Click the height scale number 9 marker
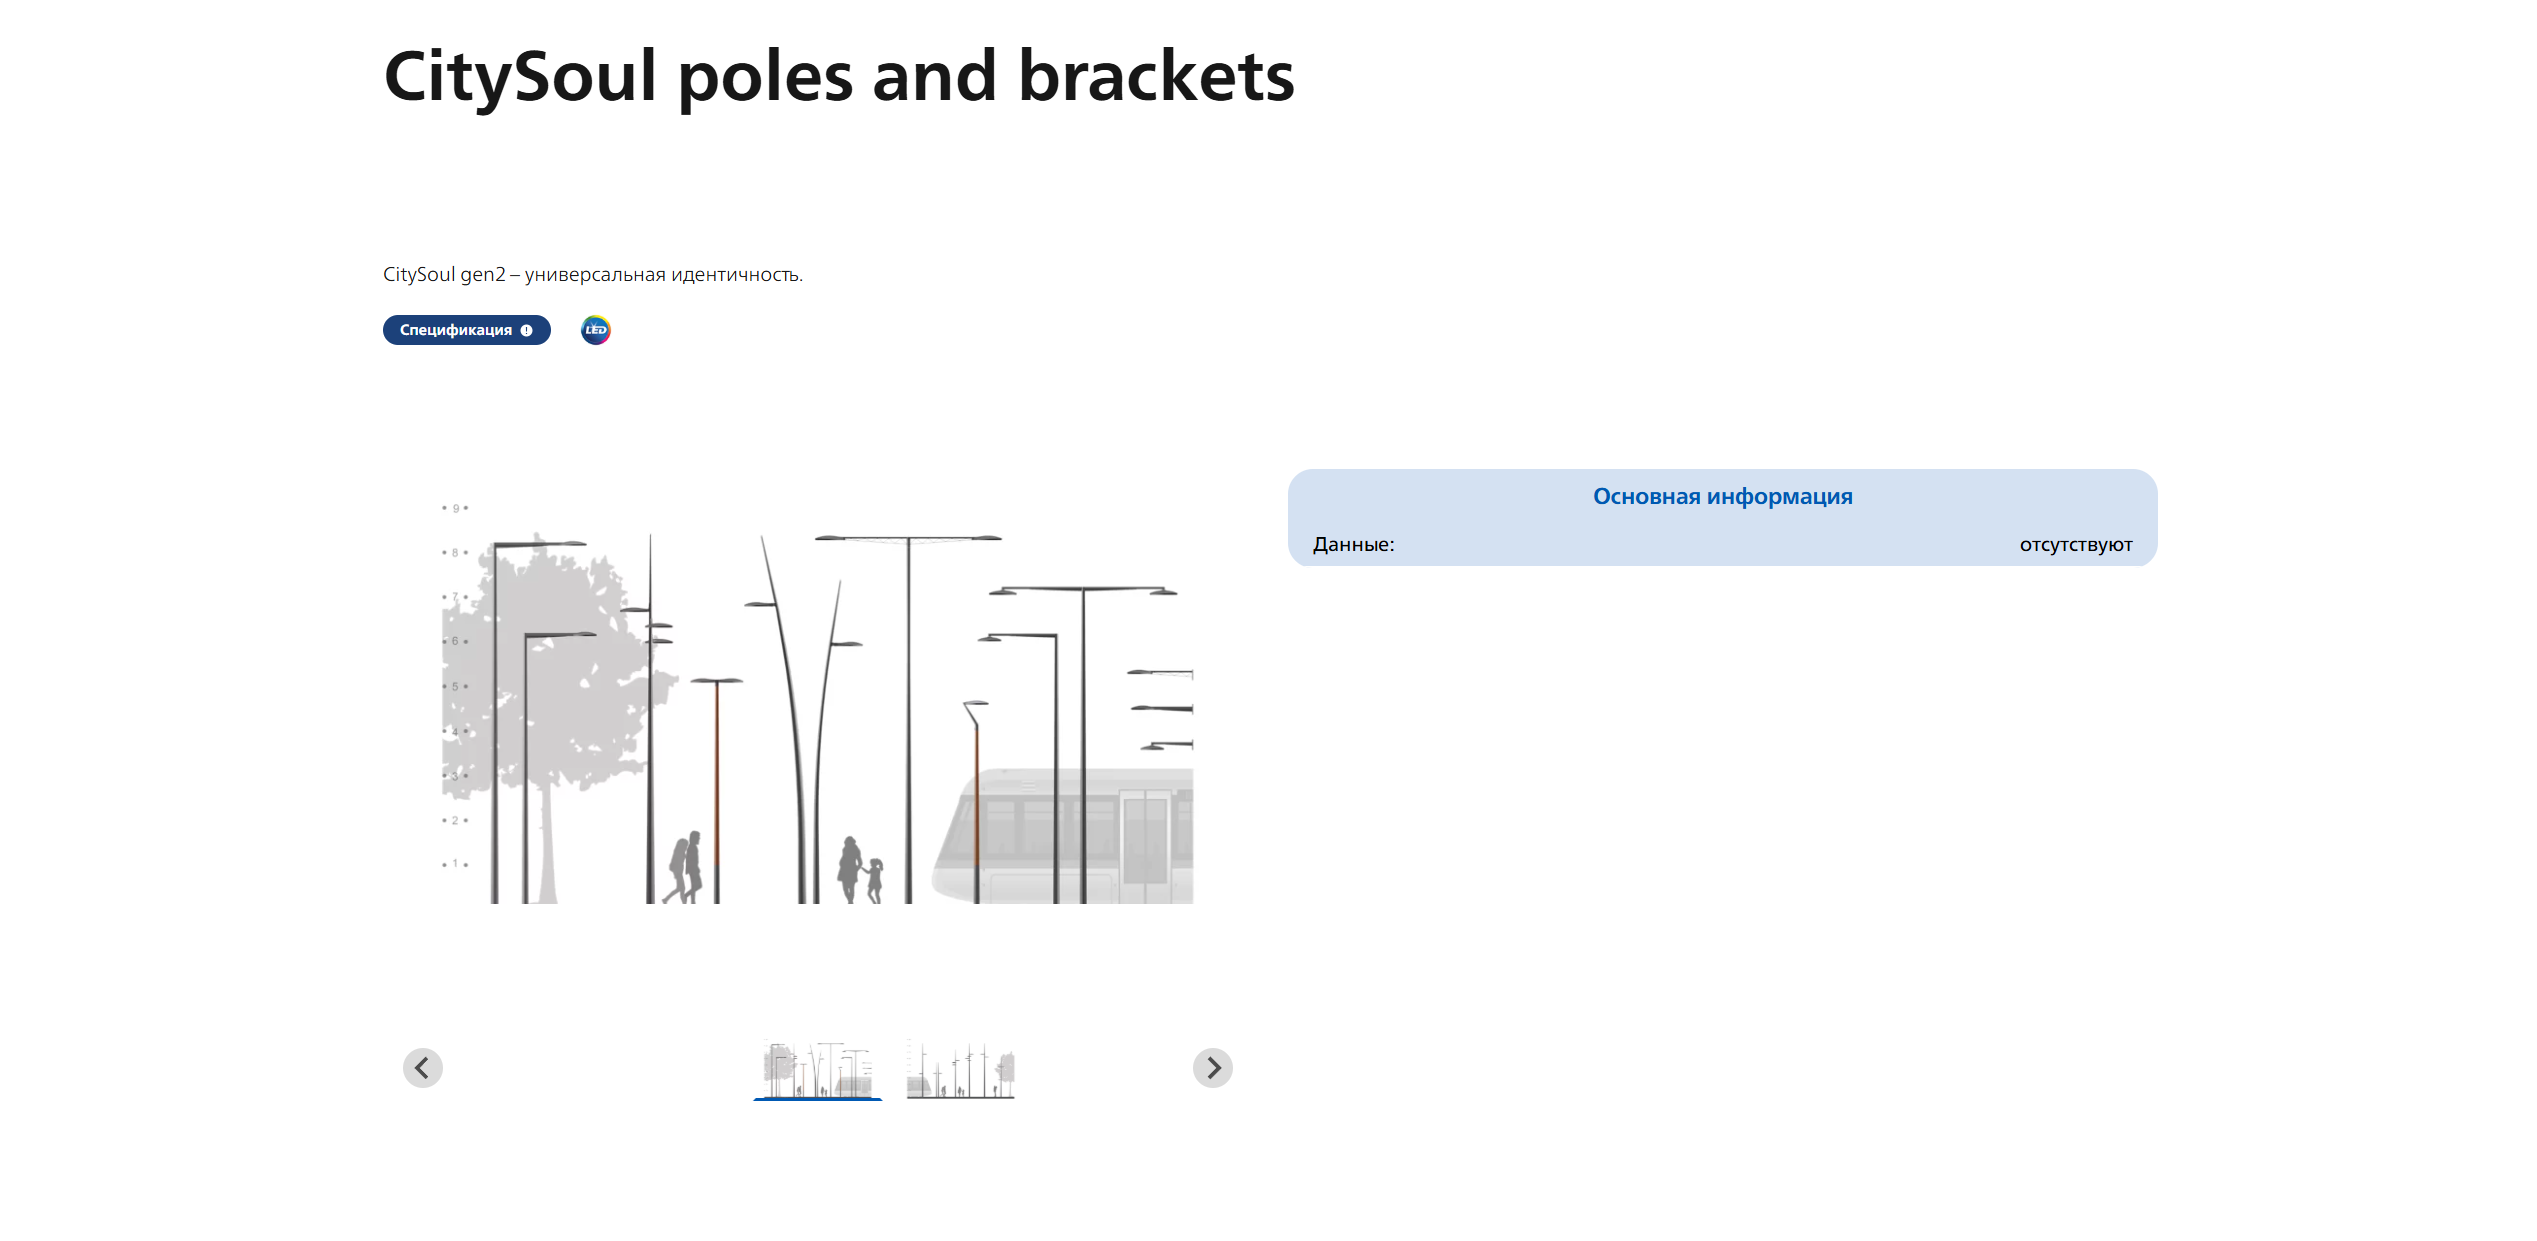 click(455, 508)
